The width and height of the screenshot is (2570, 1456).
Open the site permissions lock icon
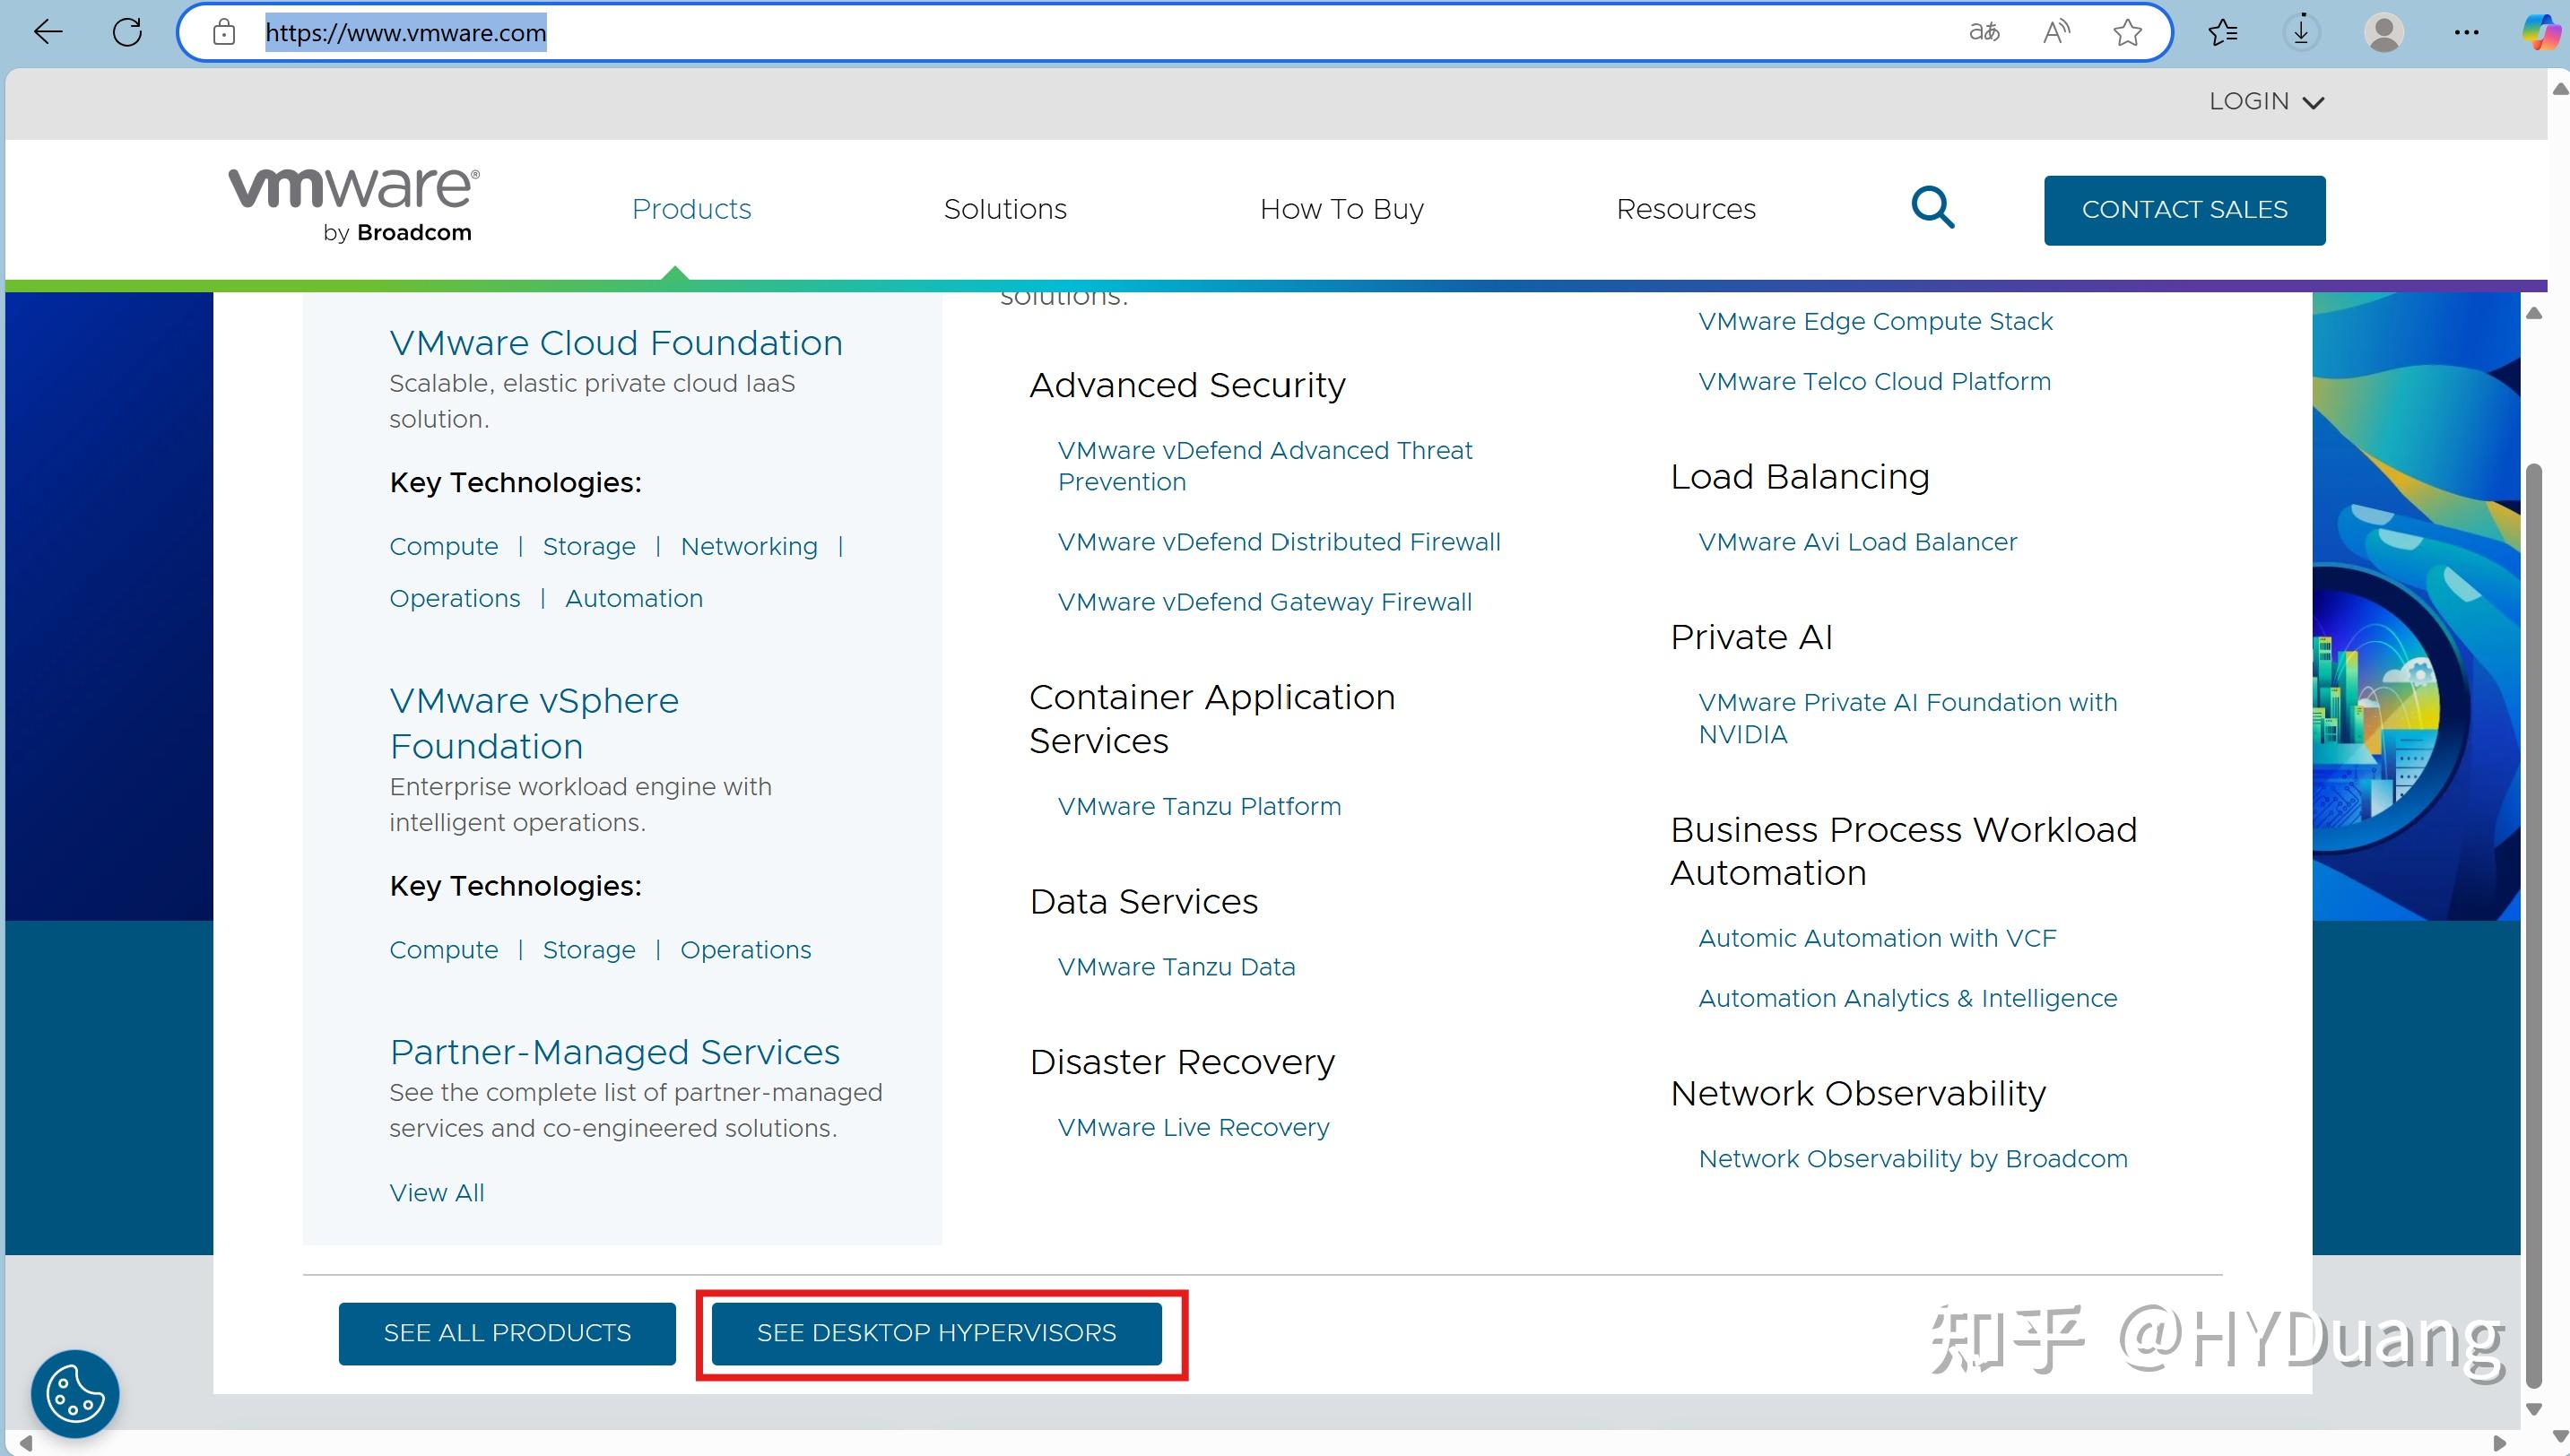tap(224, 32)
